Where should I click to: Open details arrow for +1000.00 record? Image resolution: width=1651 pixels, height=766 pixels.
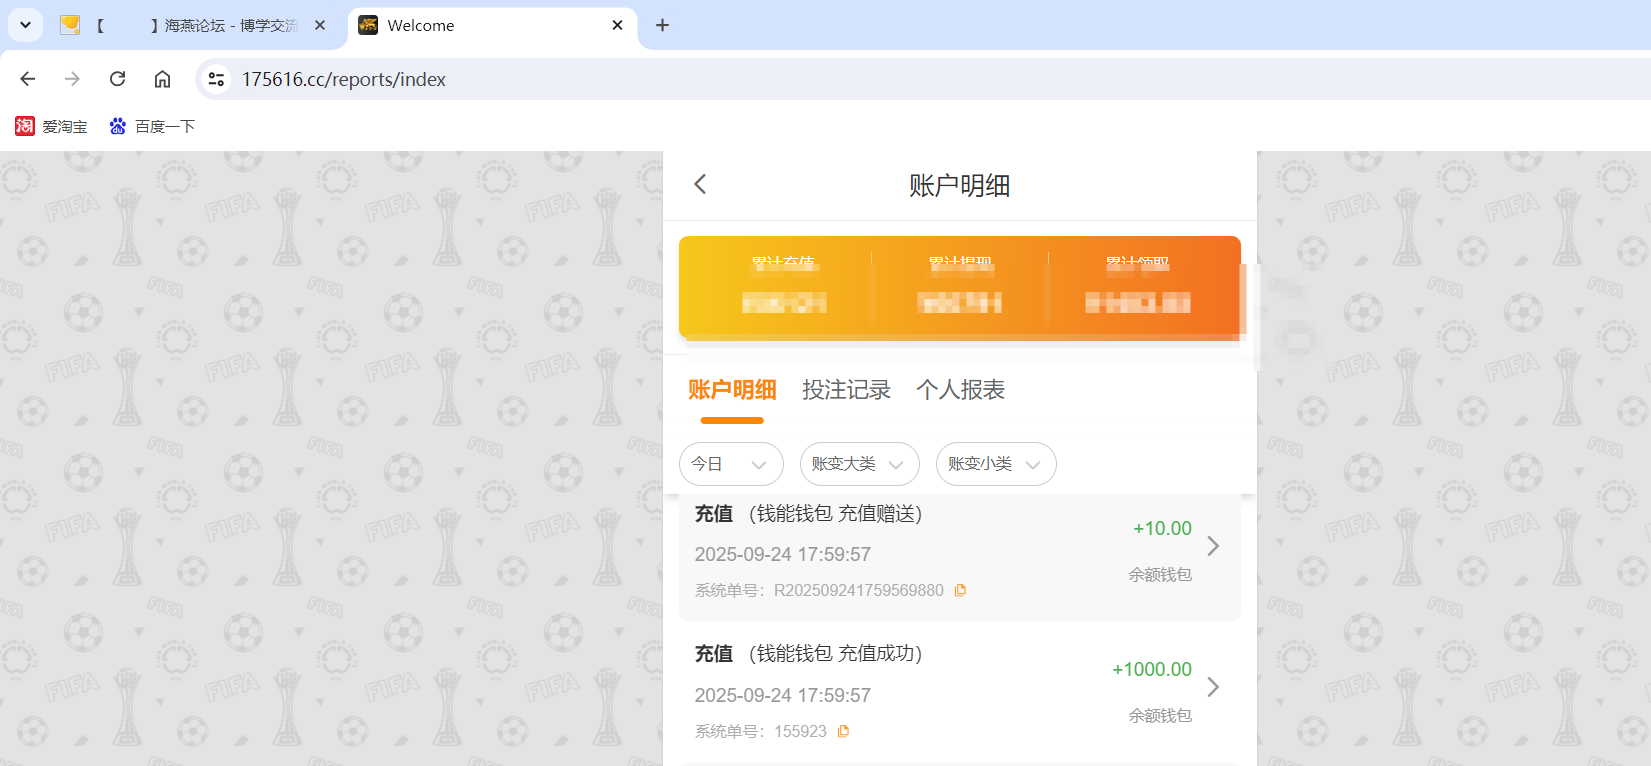[1213, 687]
